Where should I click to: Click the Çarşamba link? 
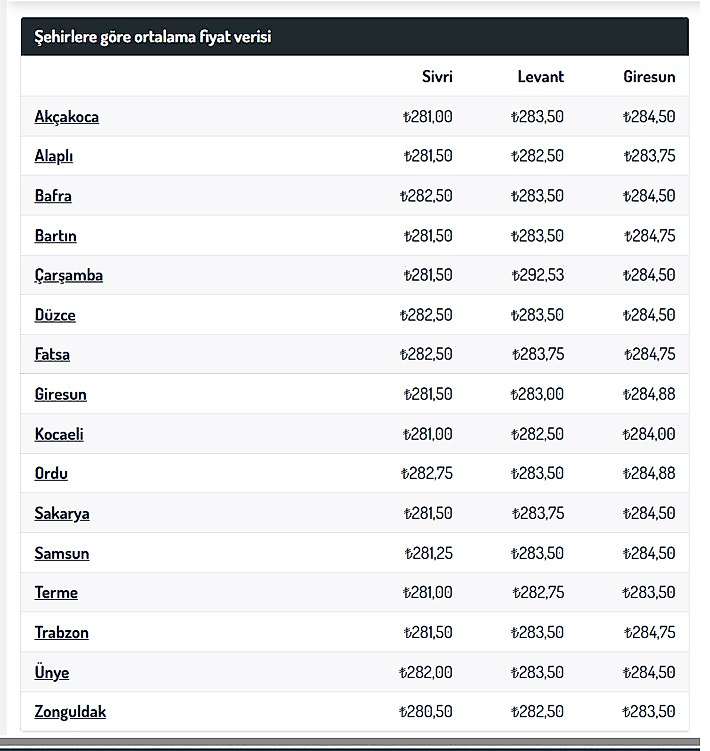point(69,275)
